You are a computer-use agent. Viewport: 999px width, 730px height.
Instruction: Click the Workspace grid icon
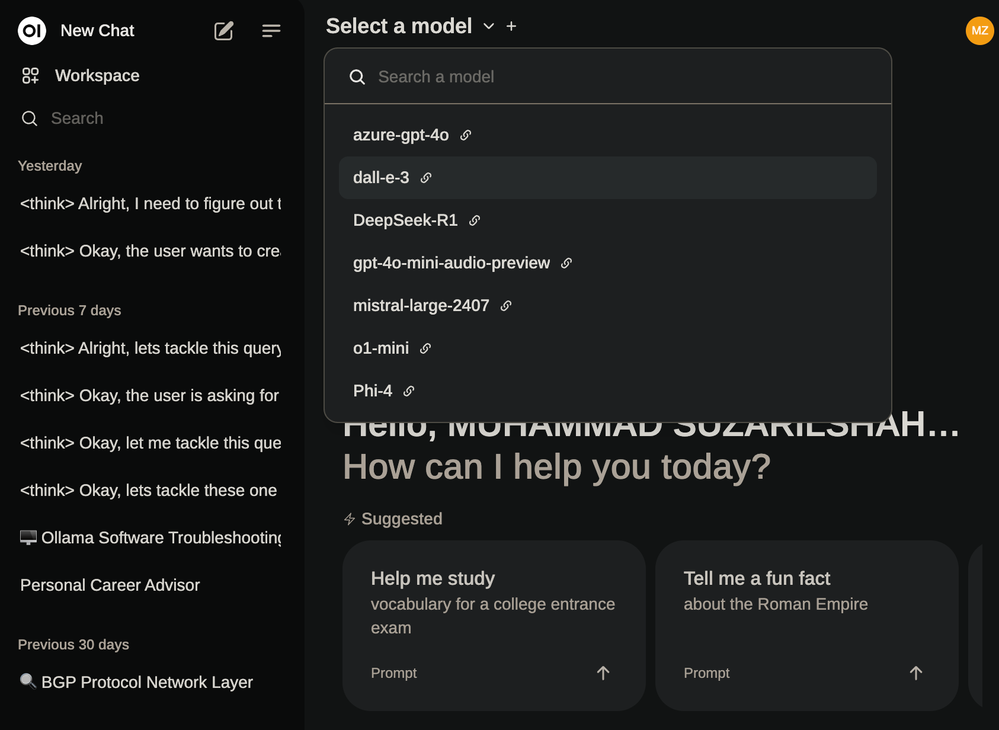pyautogui.click(x=31, y=76)
